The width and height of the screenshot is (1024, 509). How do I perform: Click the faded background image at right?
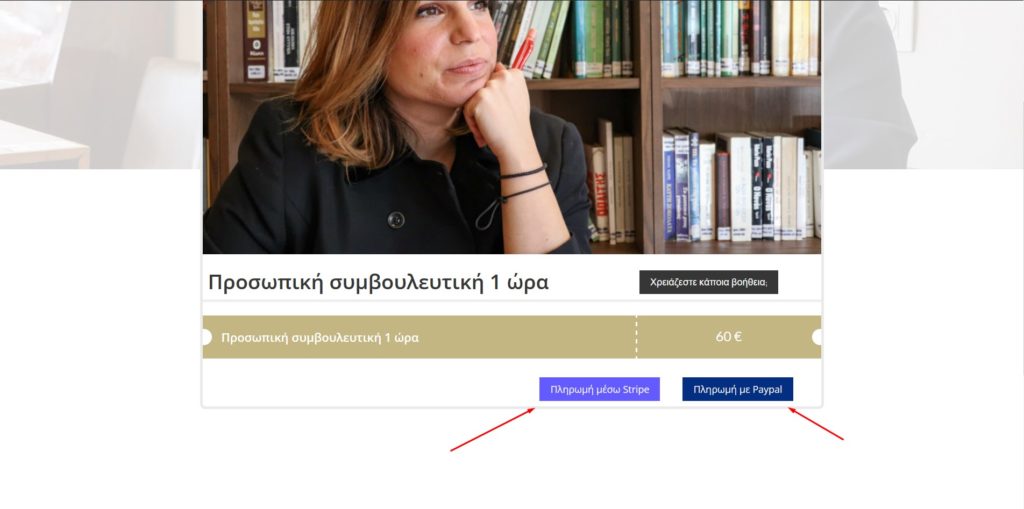point(923,84)
